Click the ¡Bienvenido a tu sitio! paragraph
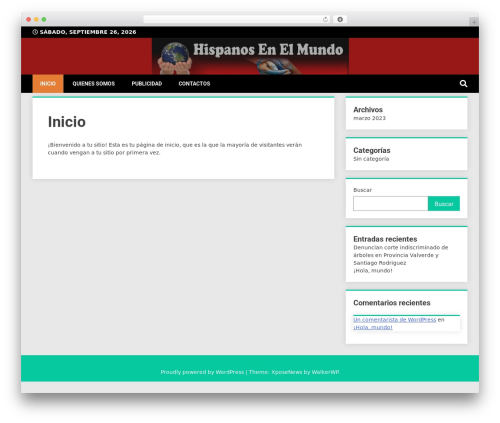 (175, 149)
